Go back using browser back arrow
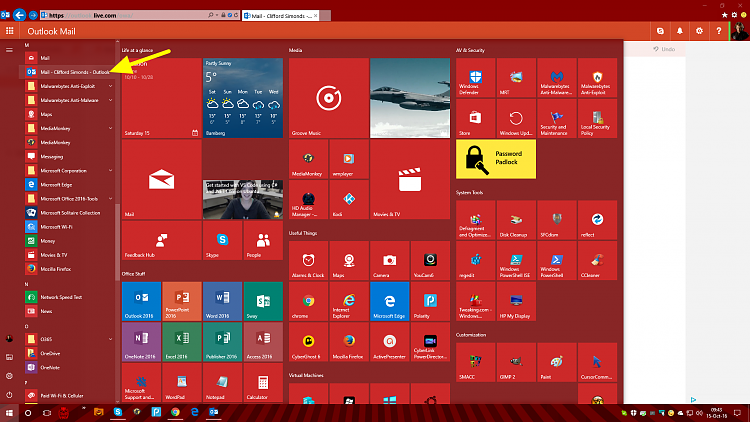Viewport: 750px width, 422px height. (19, 15)
